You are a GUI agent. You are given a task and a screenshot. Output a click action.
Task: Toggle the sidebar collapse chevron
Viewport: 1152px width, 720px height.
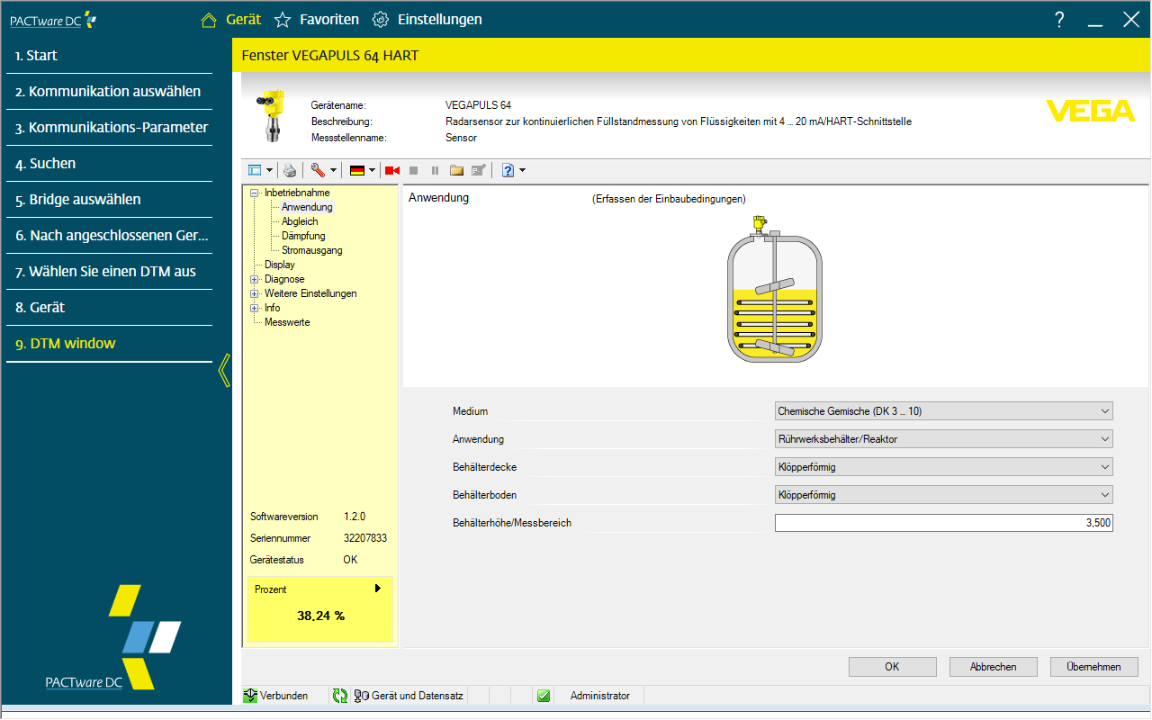click(224, 371)
